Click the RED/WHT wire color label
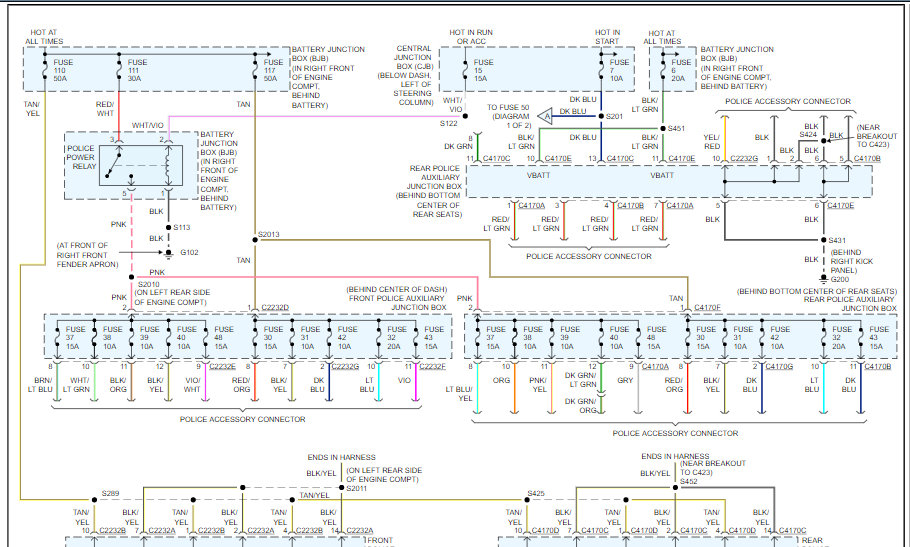Screen dimensions: 910x547 point(105,109)
